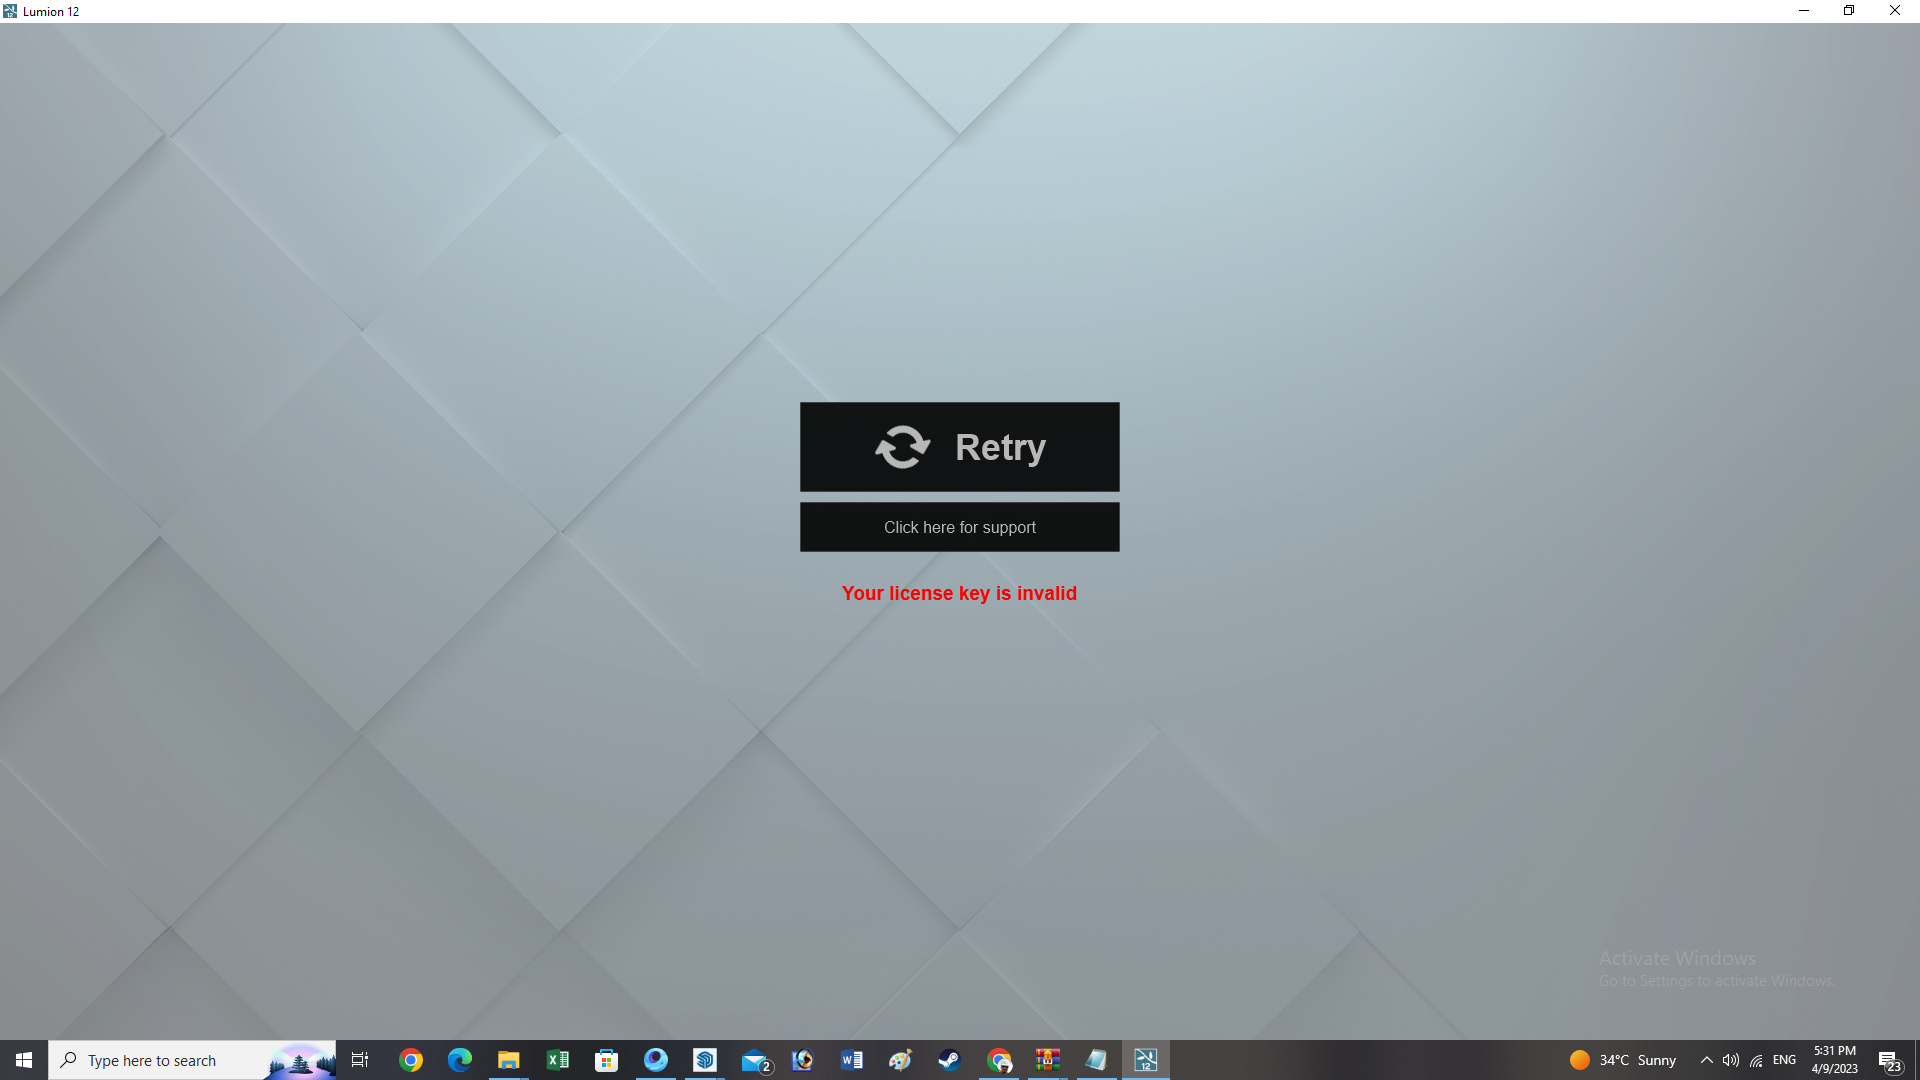This screenshot has height=1080, width=1920.
Task: Expand the hidden system tray icons
Action: pos(1707,1060)
